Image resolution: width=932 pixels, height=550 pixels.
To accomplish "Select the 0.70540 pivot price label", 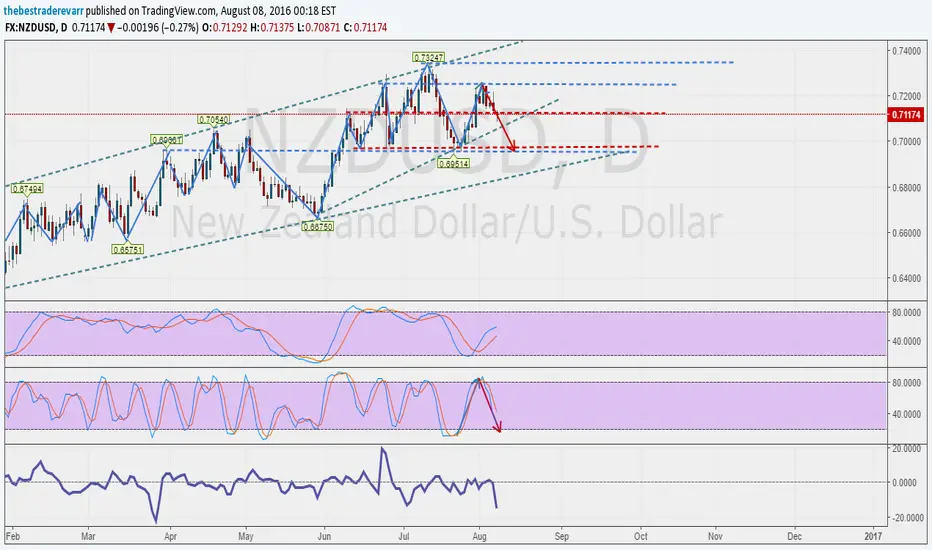I will (x=213, y=120).
